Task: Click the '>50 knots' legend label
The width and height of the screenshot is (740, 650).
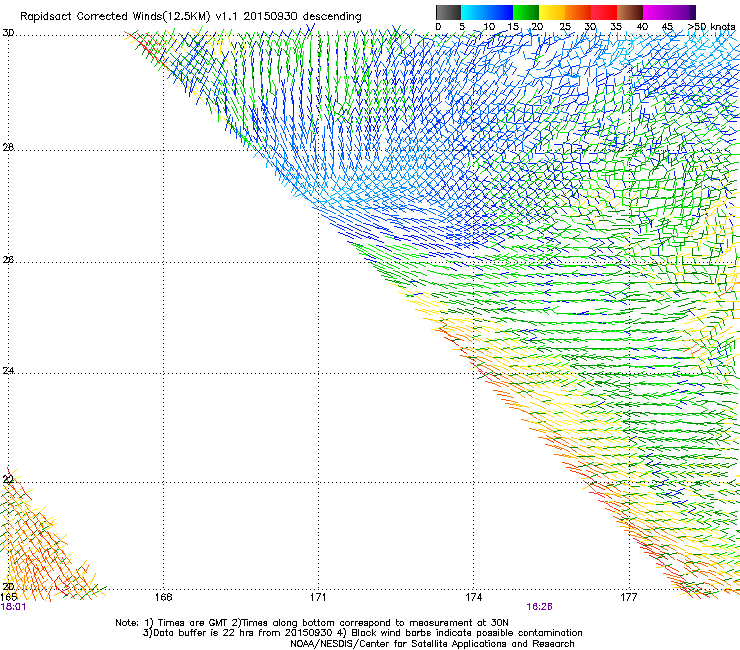Action: pos(711,27)
